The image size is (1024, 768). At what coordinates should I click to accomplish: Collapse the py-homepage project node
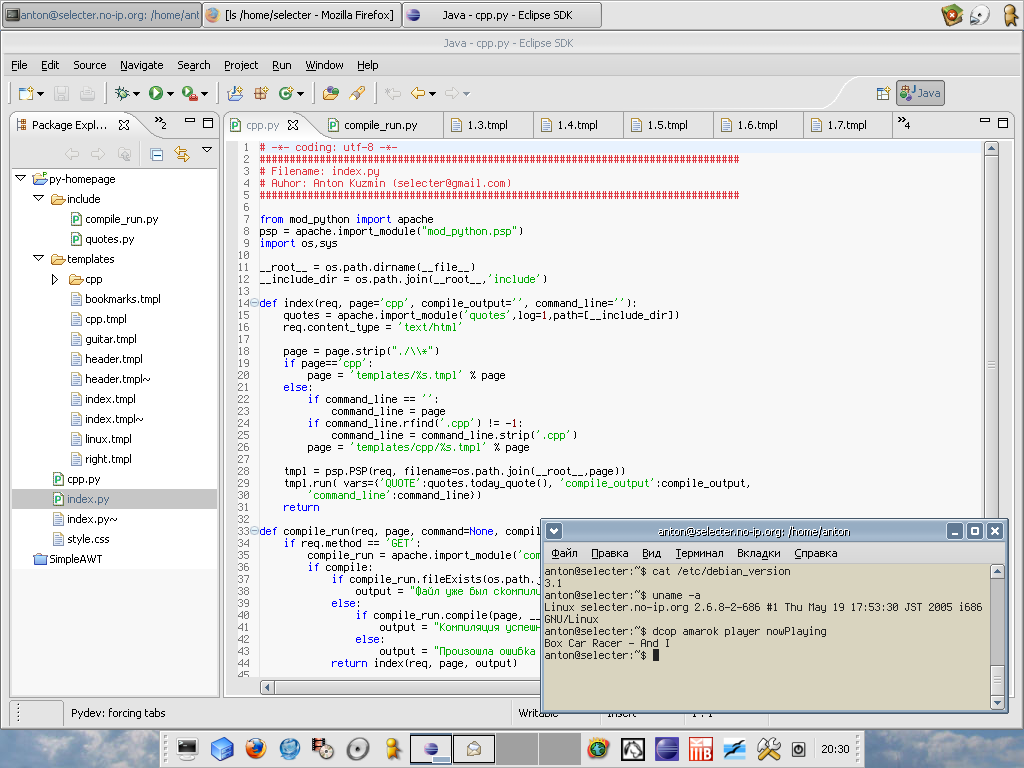tap(20, 178)
